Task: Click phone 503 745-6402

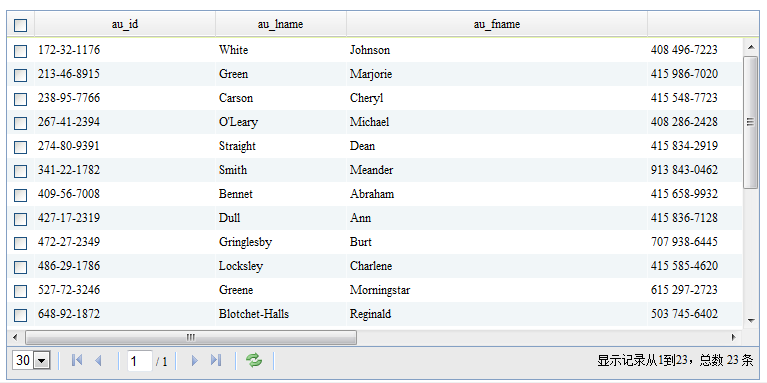Action: point(684,314)
